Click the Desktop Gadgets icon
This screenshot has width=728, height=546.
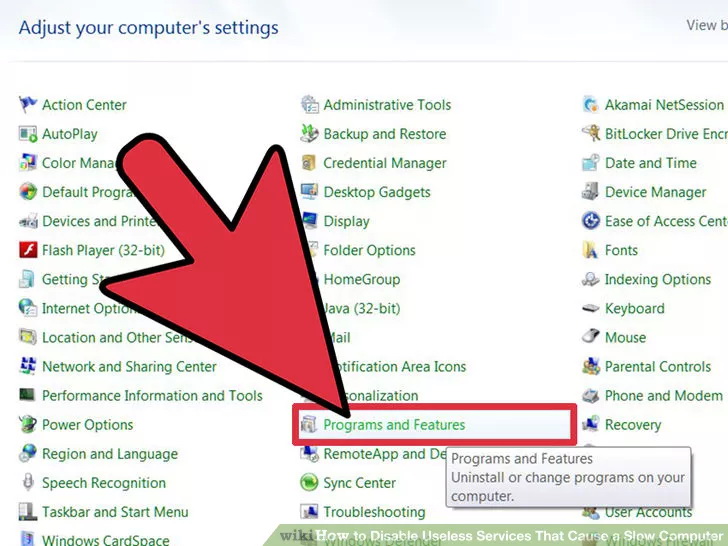tap(309, 192)
